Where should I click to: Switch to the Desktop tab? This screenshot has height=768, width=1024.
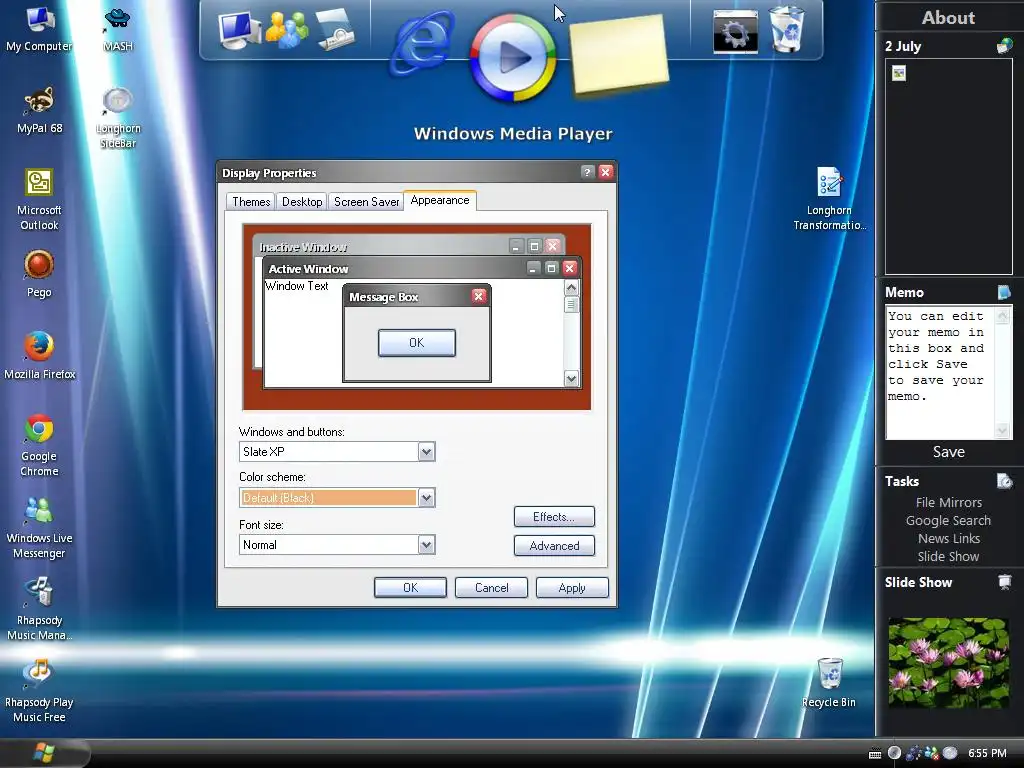[x=302, y=202]
